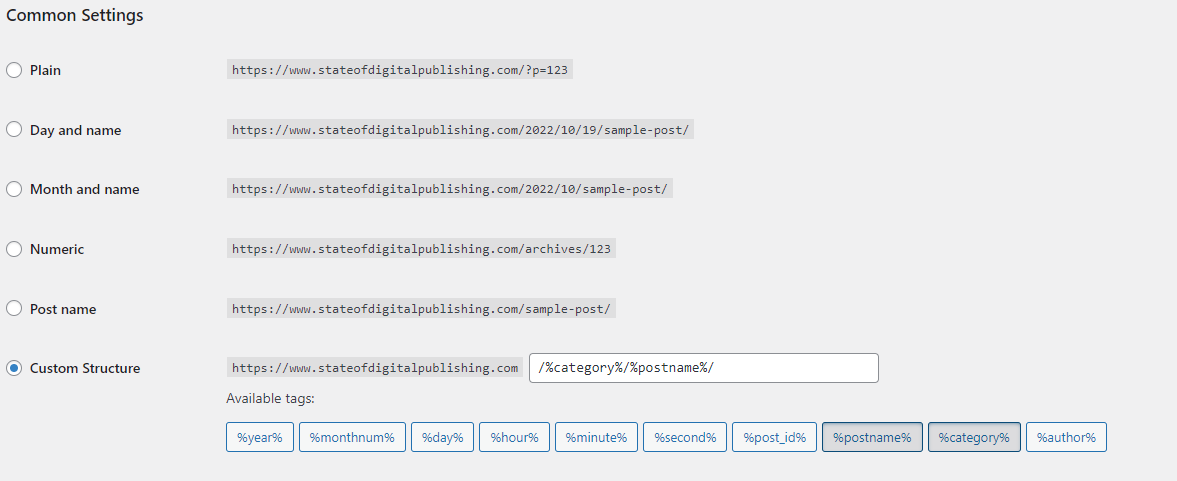This screenshot has width=1177, height=481.
Task: Choose the Day and name radio option
Action: tap(14, 130)
